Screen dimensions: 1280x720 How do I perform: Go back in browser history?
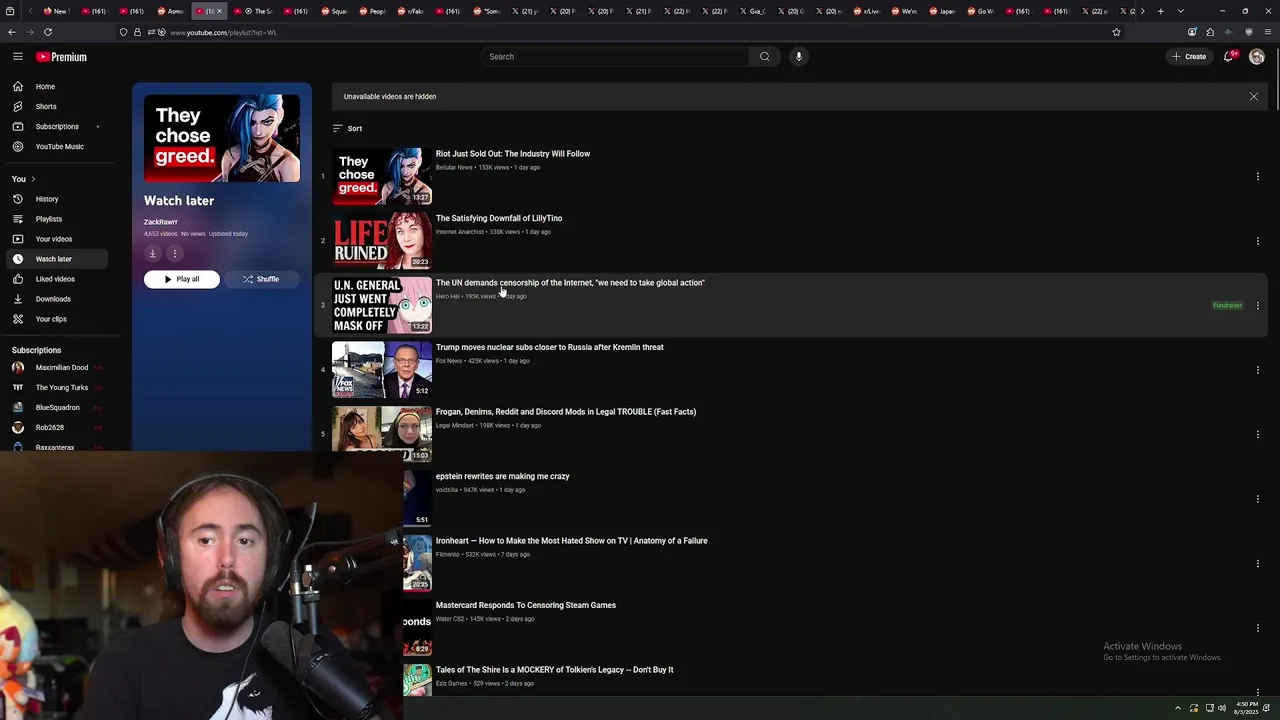point(12,32)
